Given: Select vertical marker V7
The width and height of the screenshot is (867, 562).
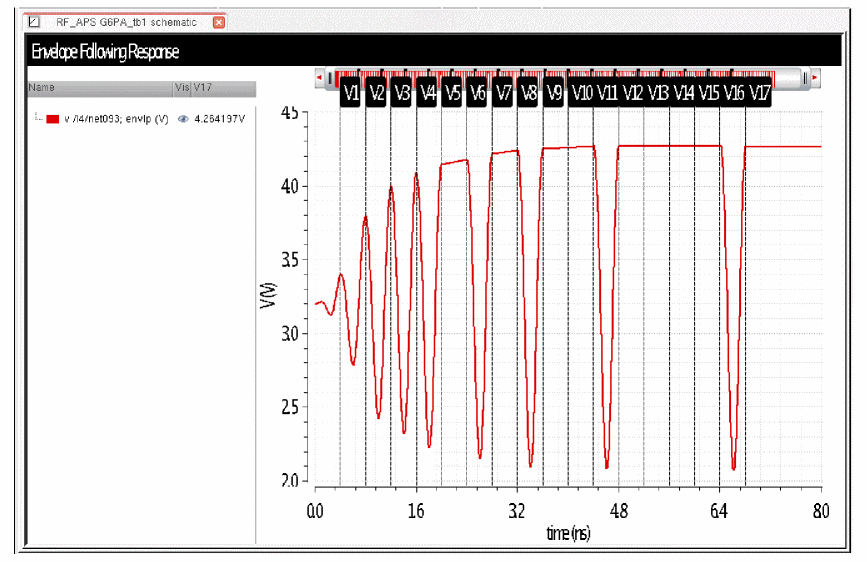Looking at the screenshot, I should pyautogui.click(x=503, y=92).
